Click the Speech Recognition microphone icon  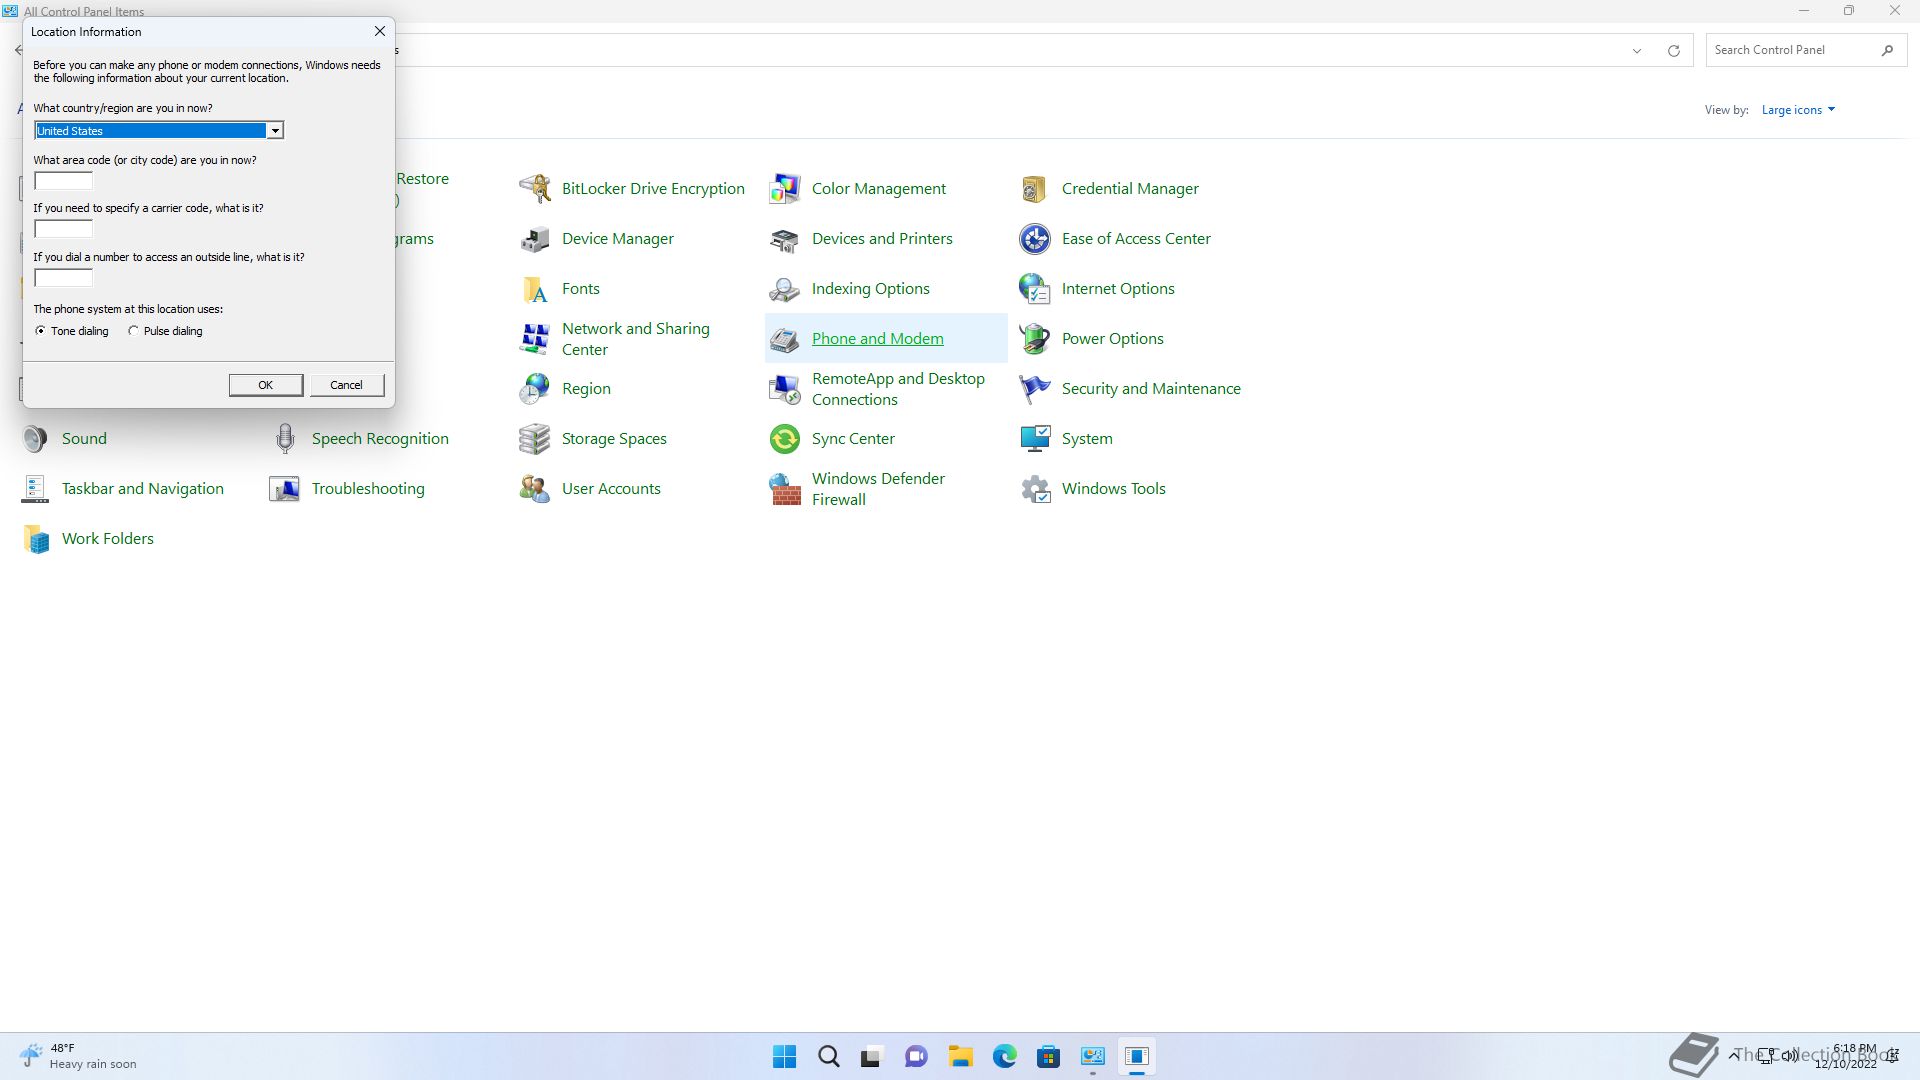point(285,439)
